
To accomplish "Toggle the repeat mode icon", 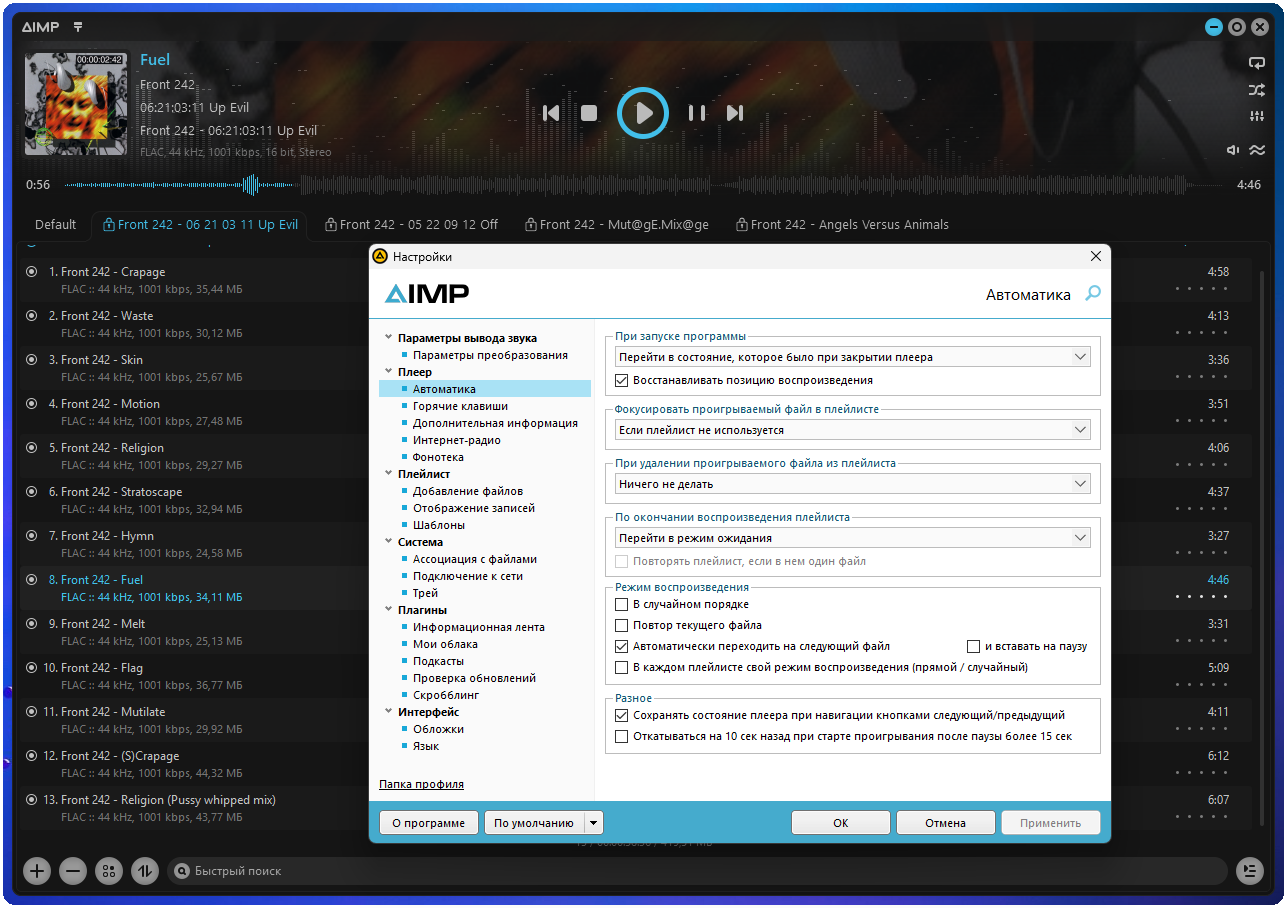I will click(1257, 62).
